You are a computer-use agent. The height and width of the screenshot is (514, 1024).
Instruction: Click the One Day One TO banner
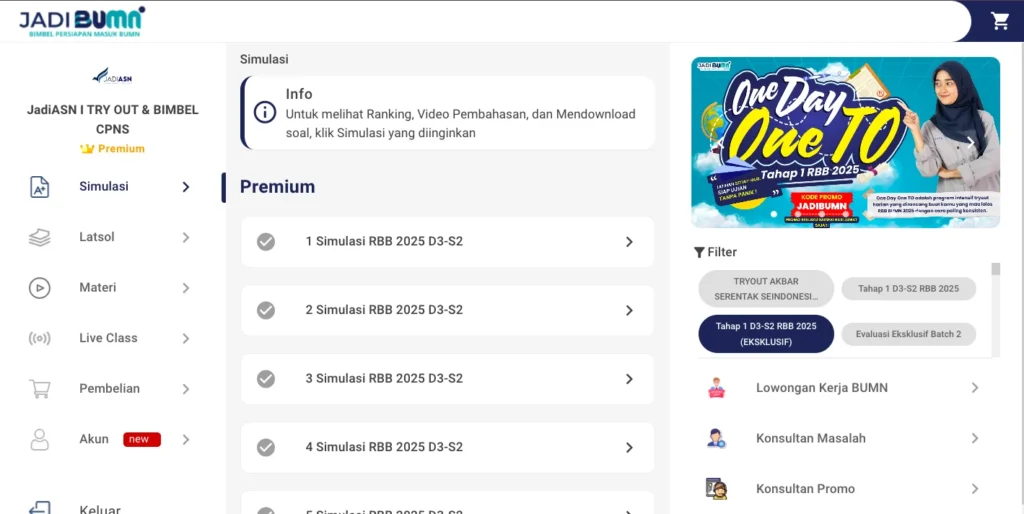click(845, 142)
